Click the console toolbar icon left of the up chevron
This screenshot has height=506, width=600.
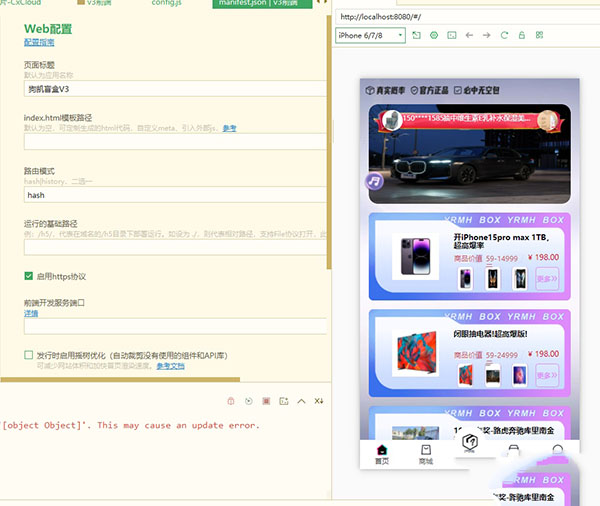tap(284, 401)
